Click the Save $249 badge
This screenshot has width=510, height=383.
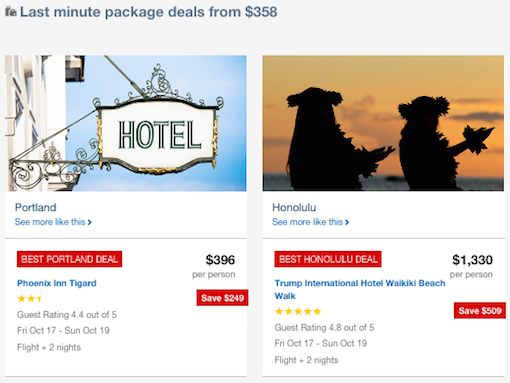(x=222, y=298)
